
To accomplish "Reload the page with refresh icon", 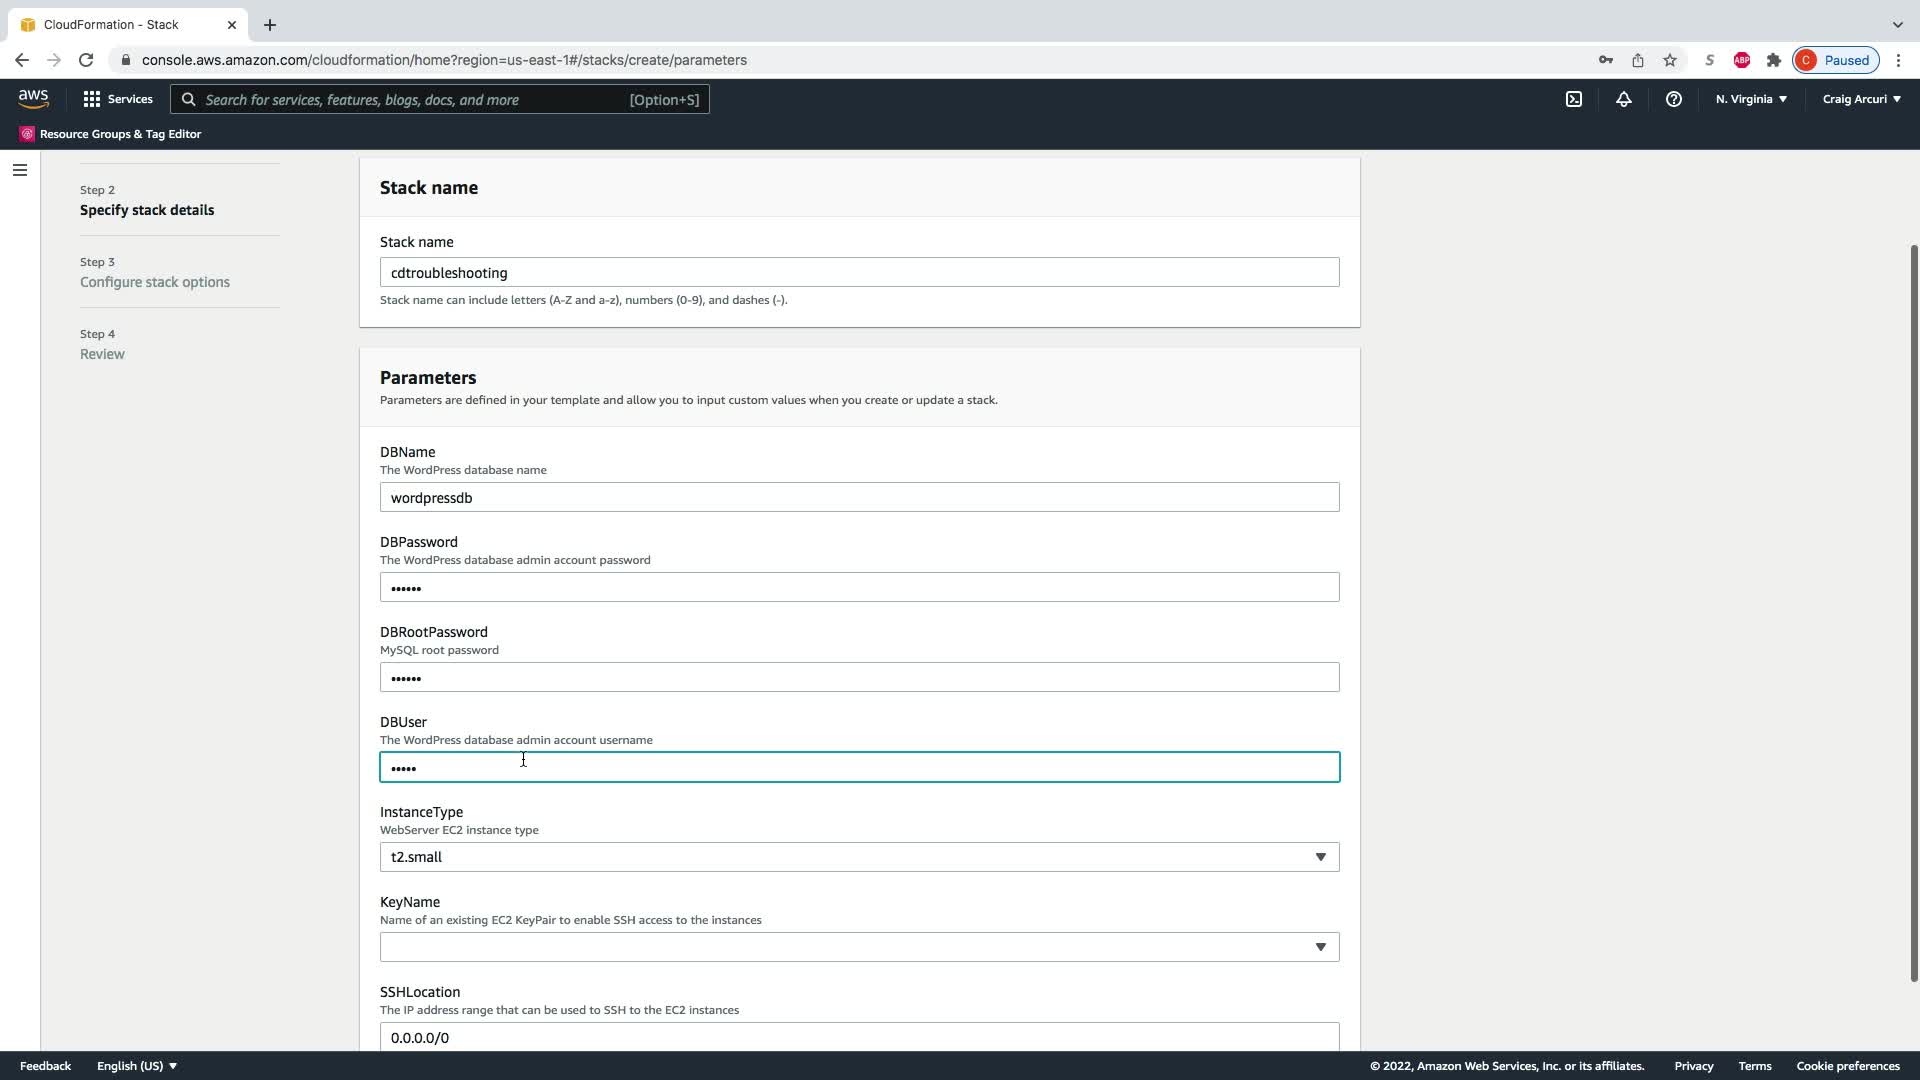I will (86, 60).
